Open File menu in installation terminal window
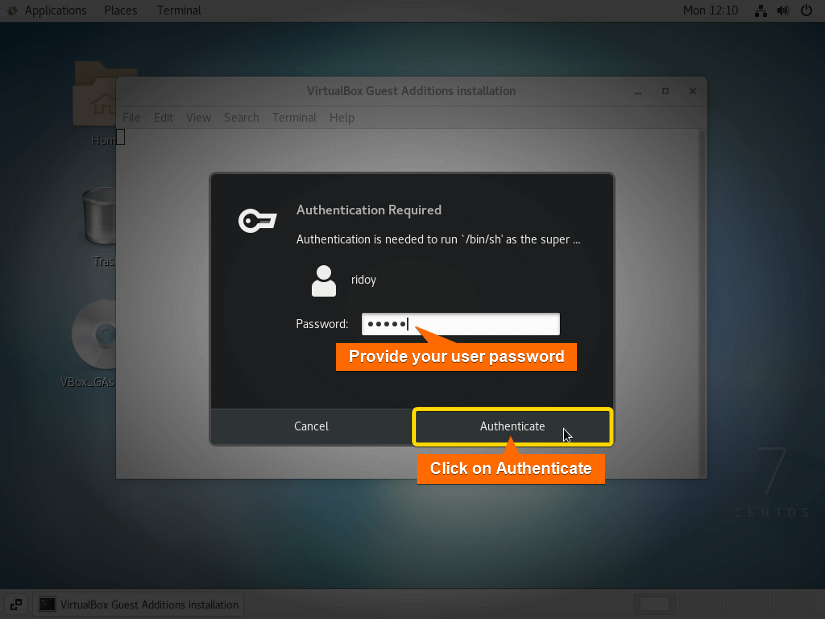Viewport: 825px width, 619px height. click(x=132, y=117)
